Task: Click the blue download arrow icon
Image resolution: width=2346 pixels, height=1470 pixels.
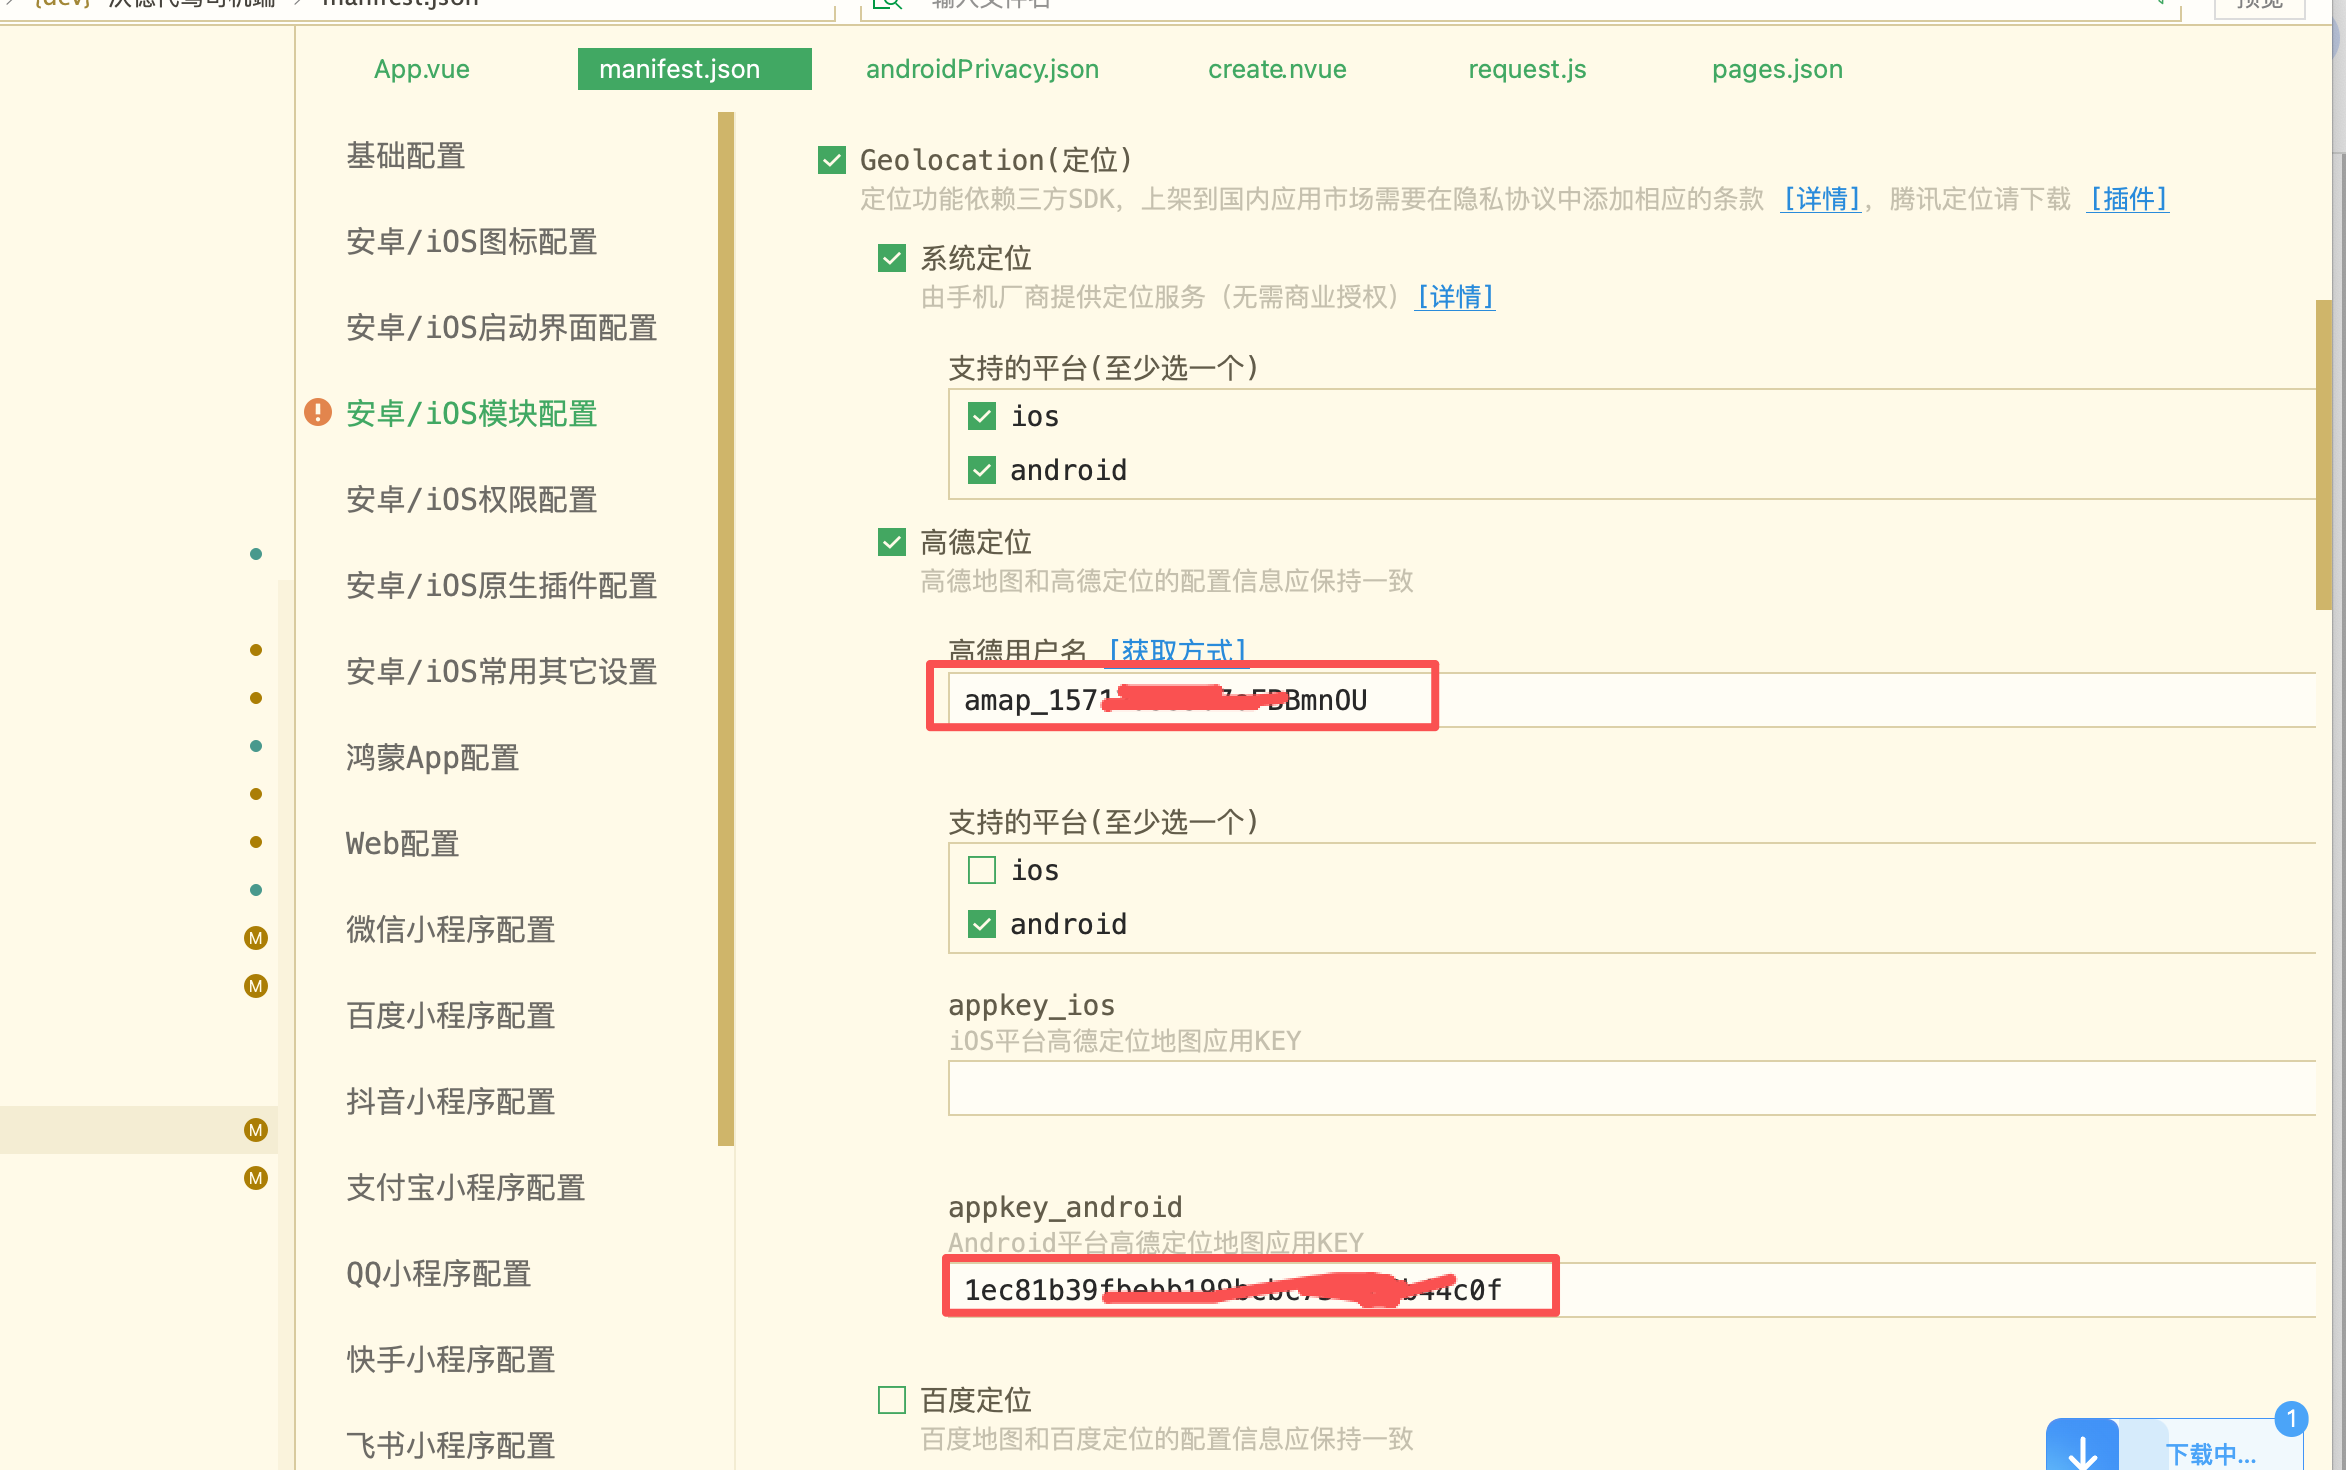Action: coord(2082,1450)
